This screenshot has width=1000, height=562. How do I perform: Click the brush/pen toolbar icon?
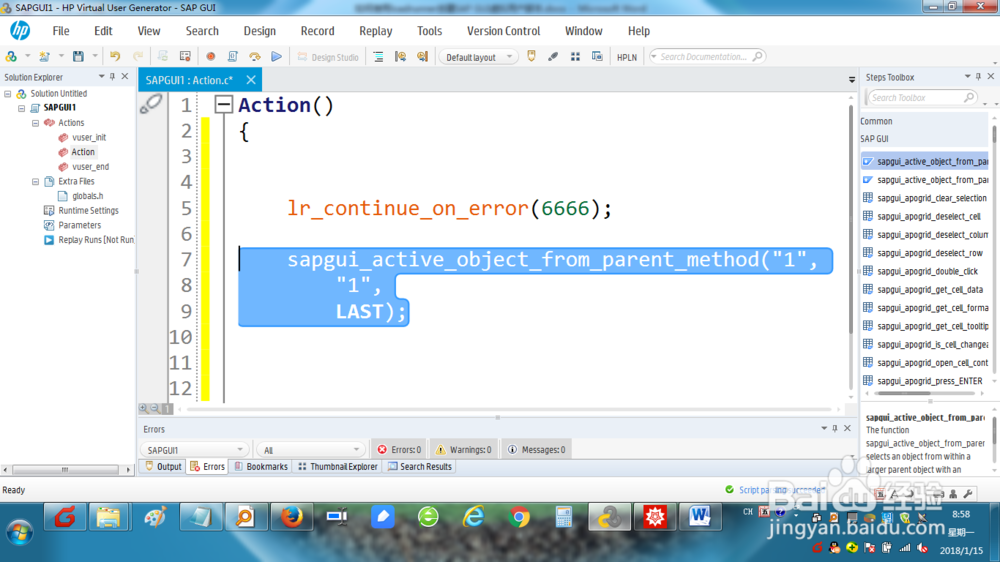point(553,57)
